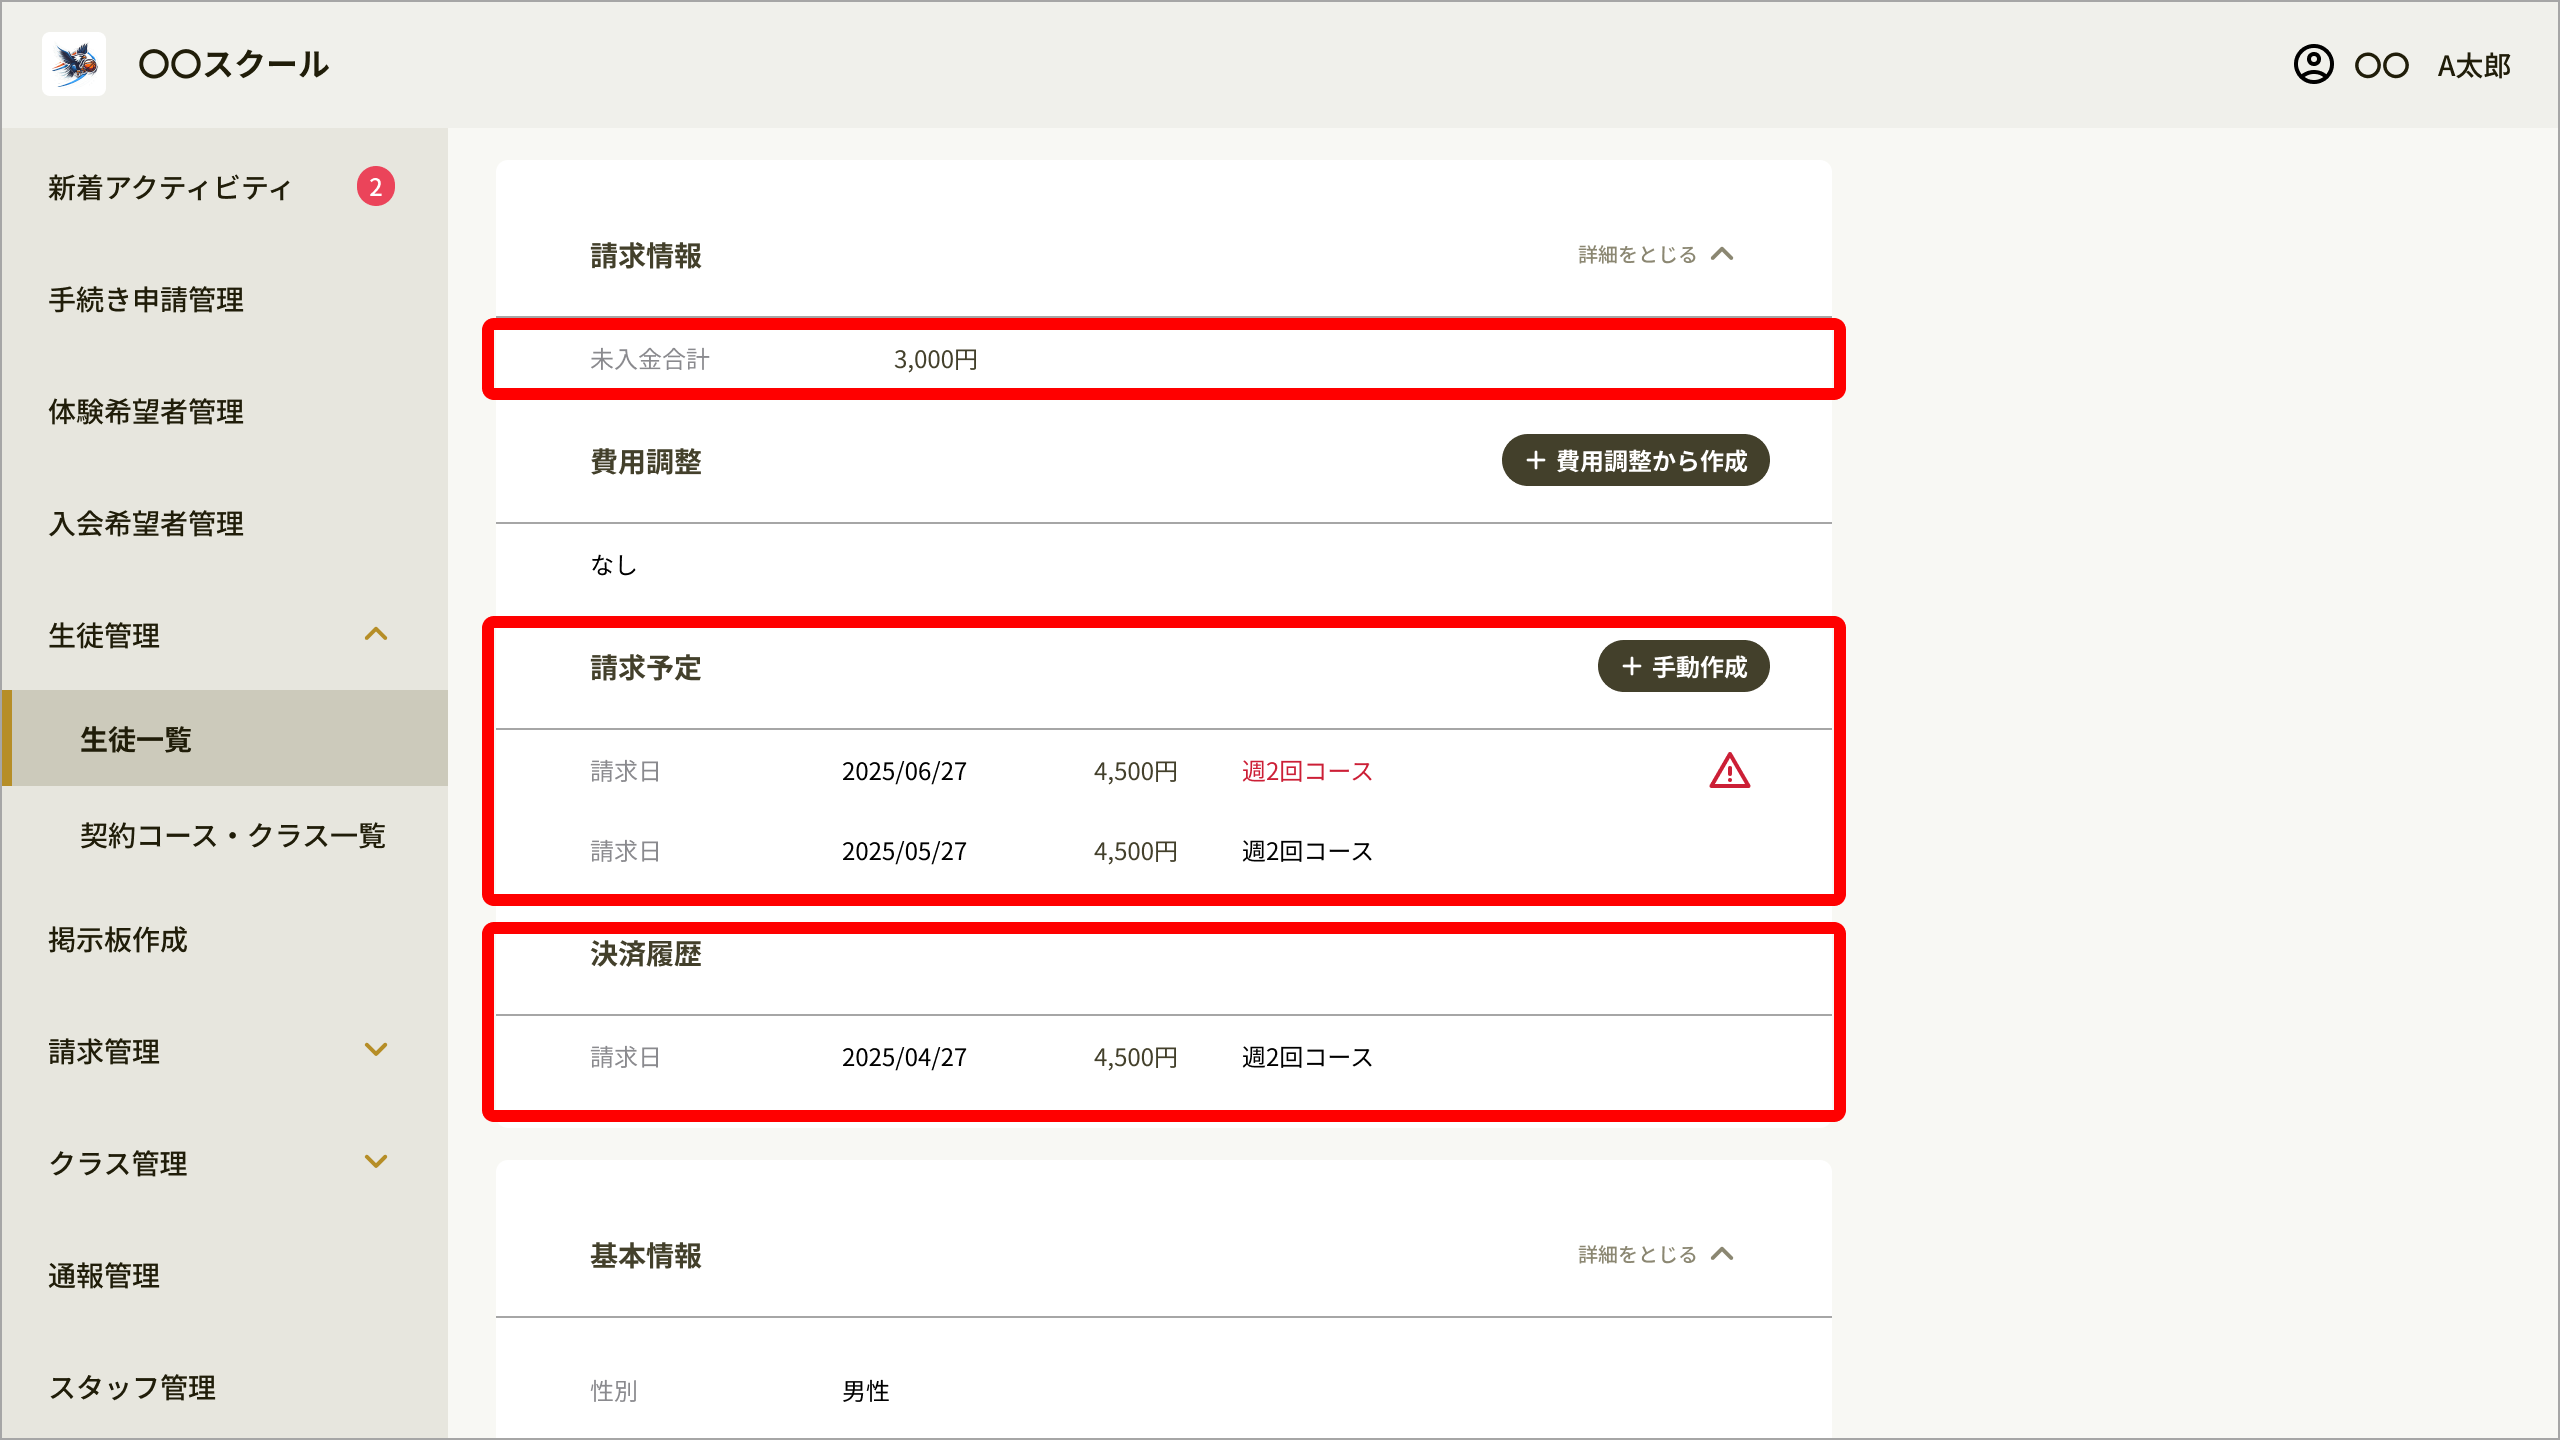Click the school logo icon

click(74, 64)
